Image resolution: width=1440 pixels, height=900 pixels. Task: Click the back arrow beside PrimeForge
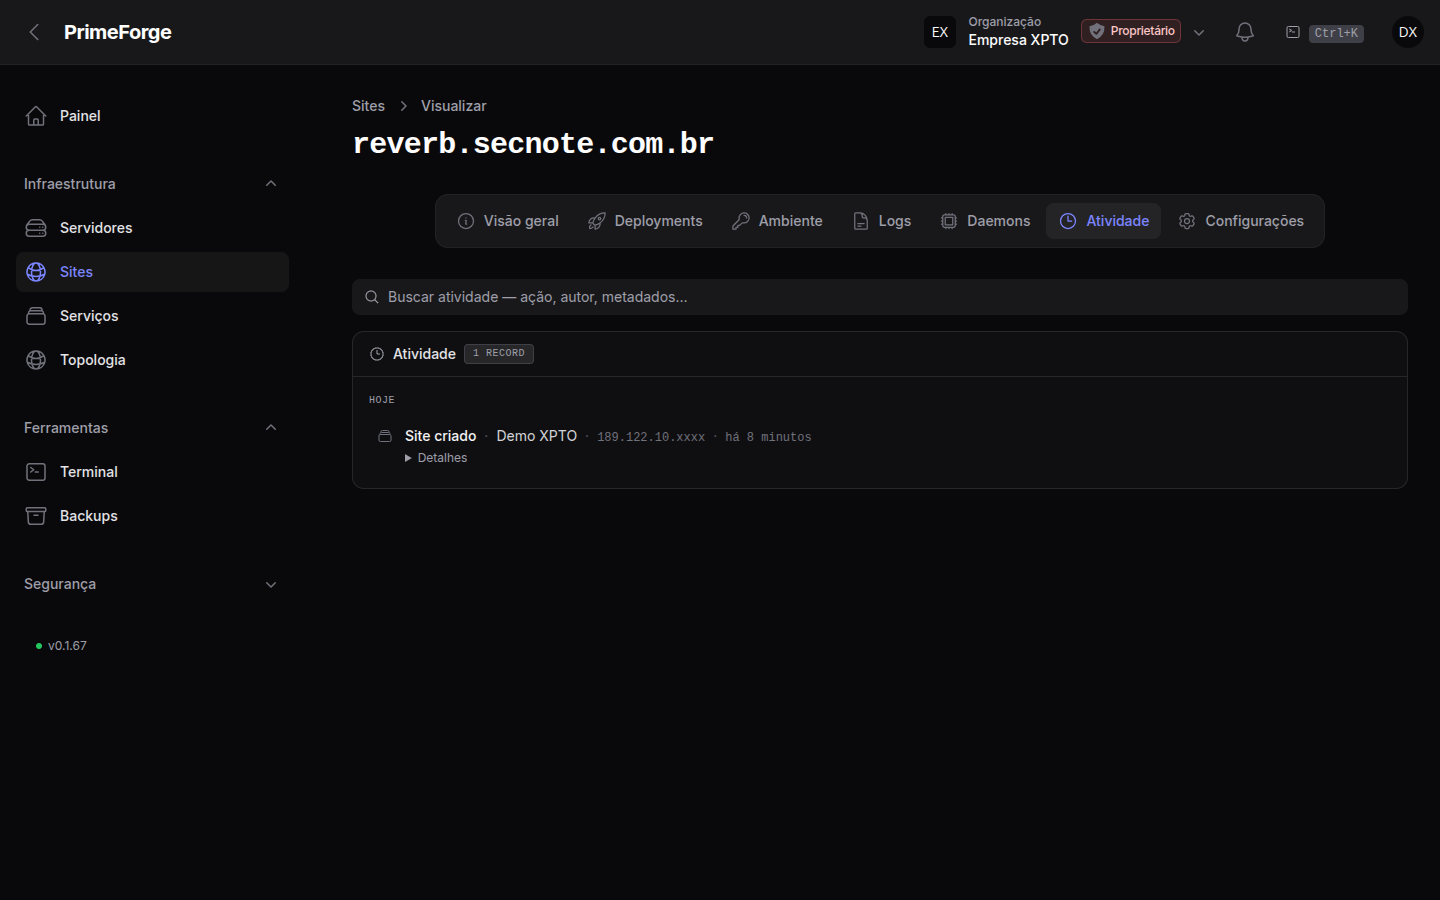(x=34, y=32)
